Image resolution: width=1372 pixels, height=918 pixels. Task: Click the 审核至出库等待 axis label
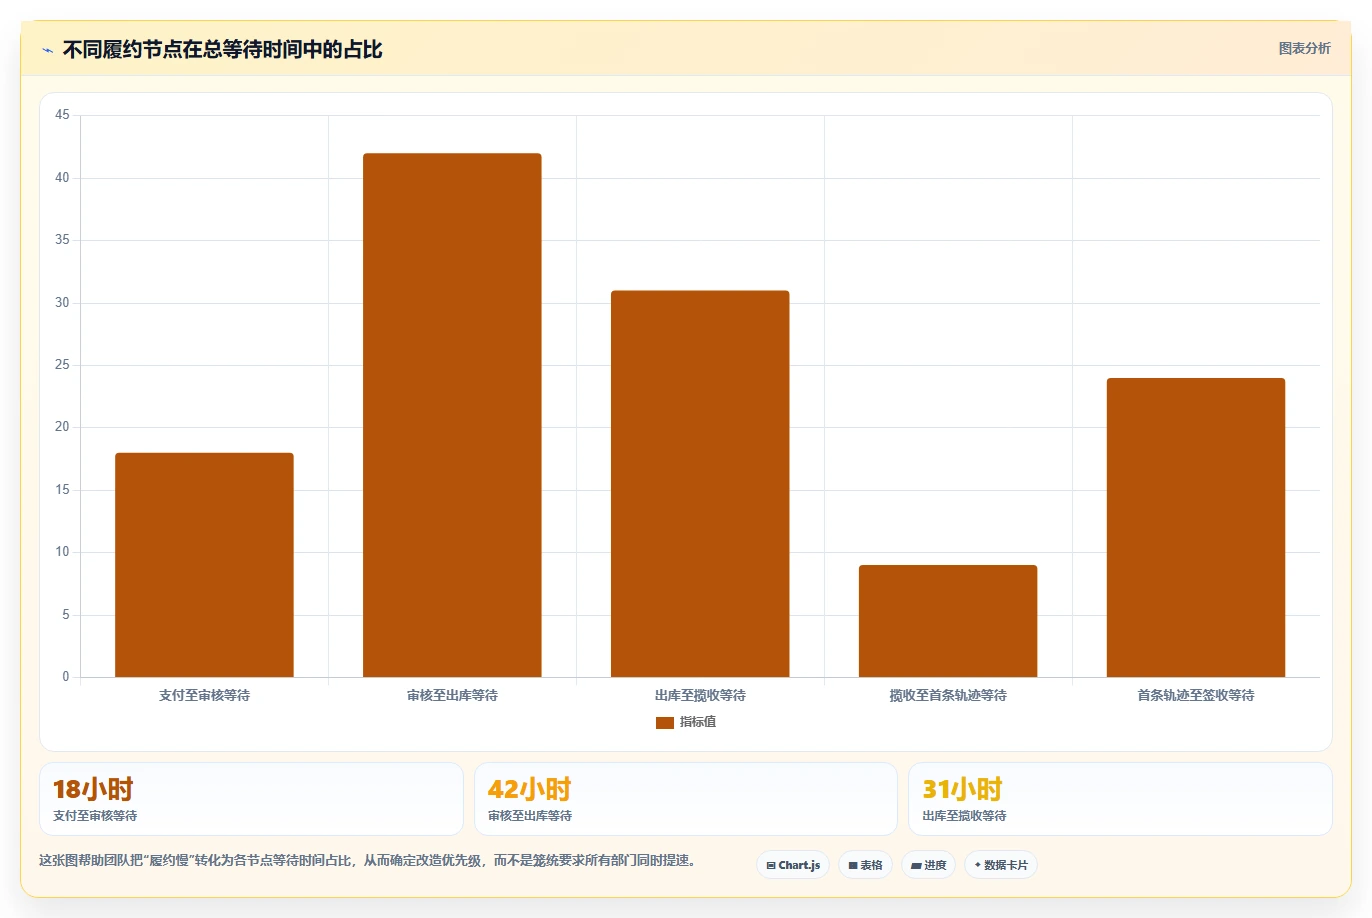452,695
